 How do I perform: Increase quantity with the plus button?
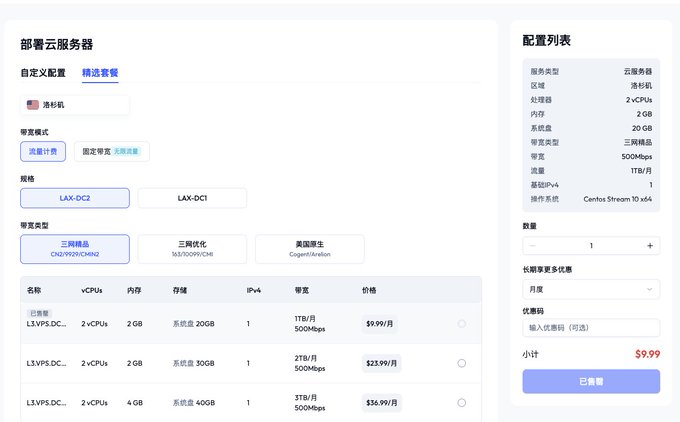[650, 246]
